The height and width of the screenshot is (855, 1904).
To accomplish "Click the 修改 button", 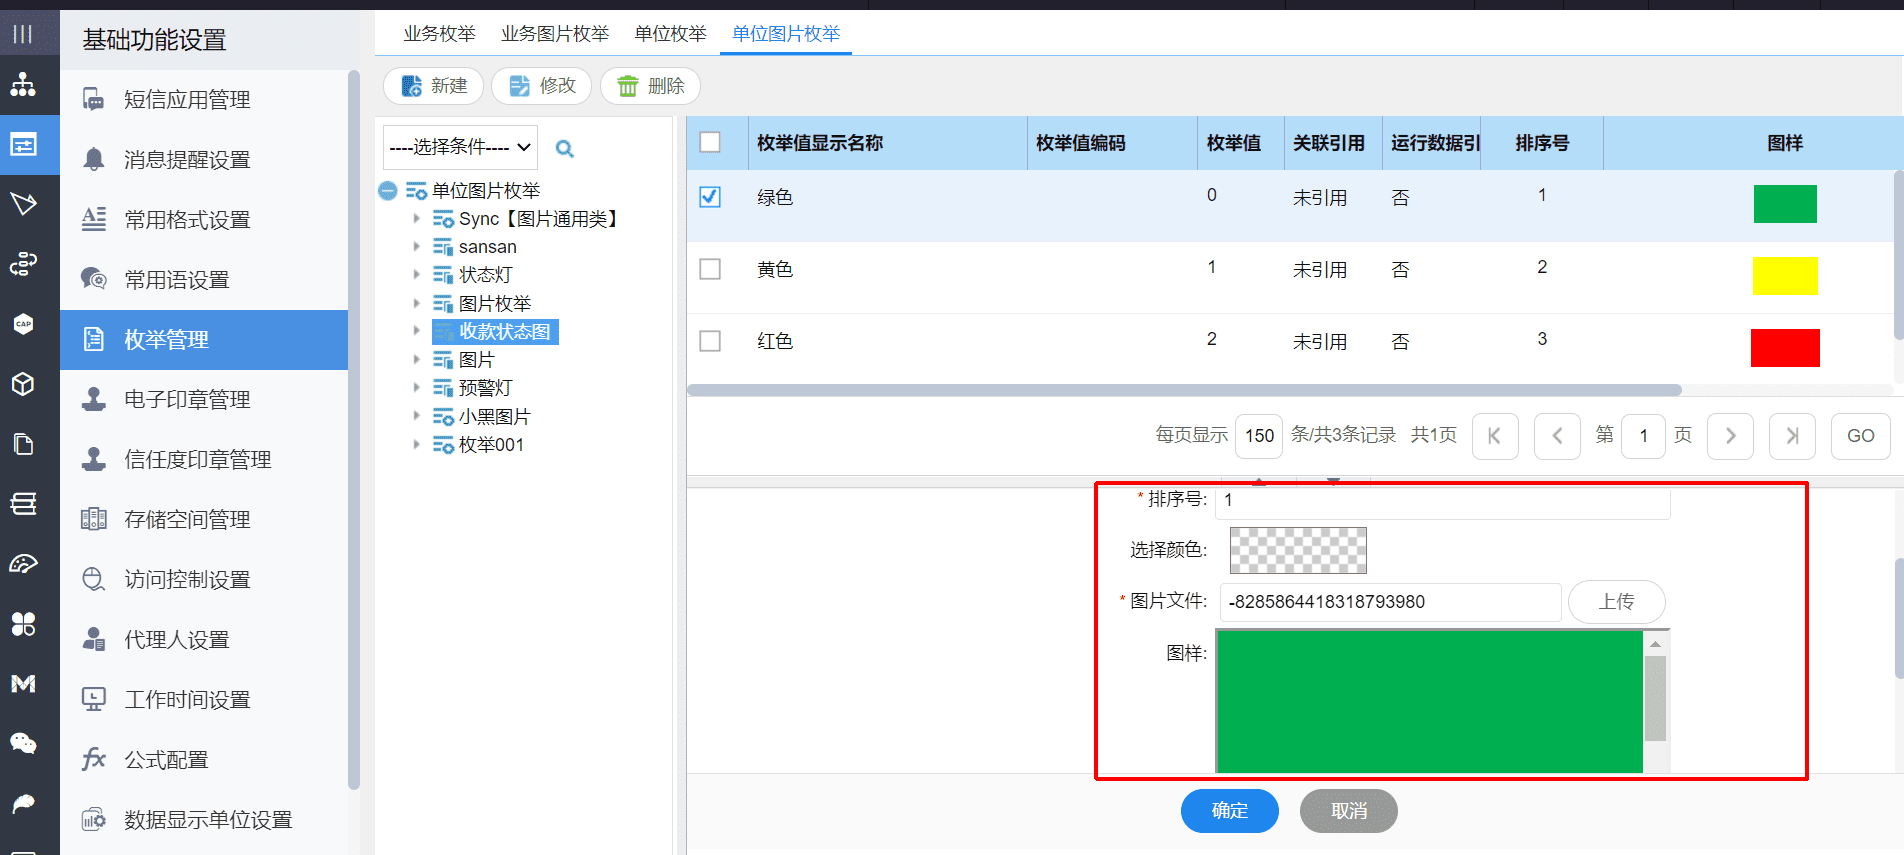I will click(542, 86).
